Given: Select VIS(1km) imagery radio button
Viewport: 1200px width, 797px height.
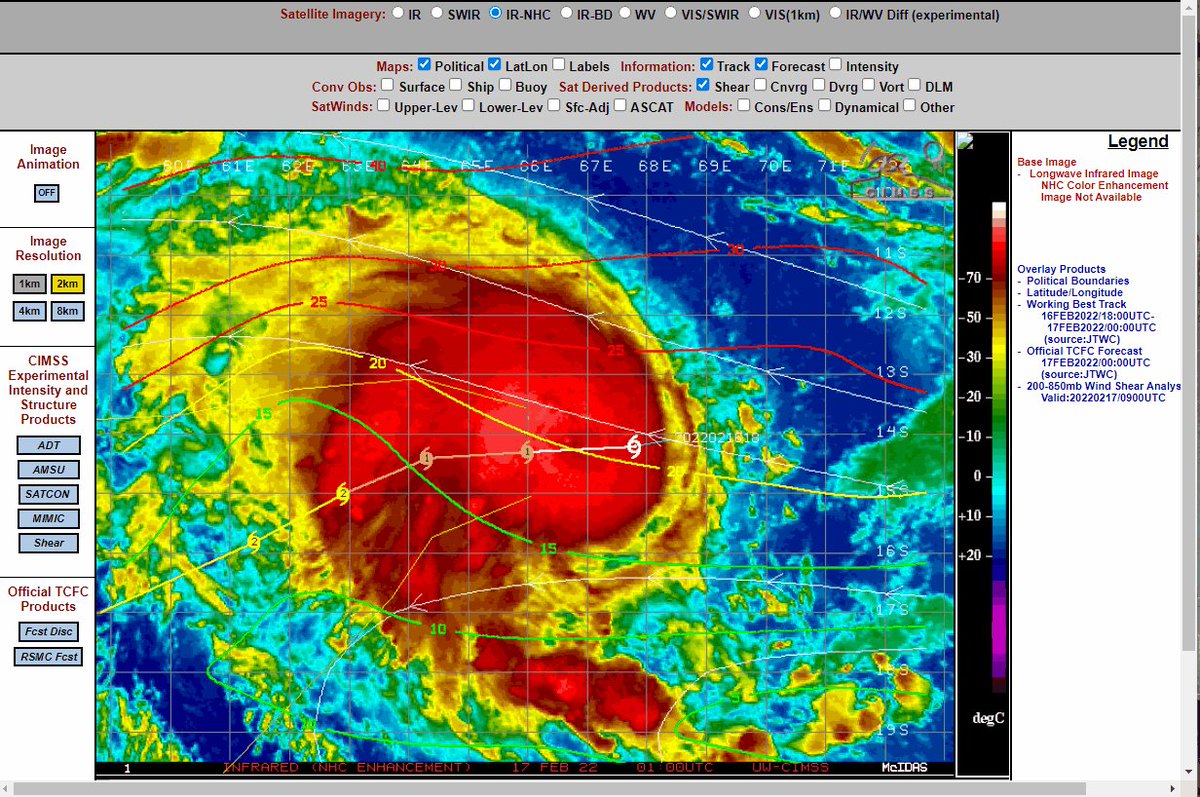Looking at the screenshot, I should (753, 14).
